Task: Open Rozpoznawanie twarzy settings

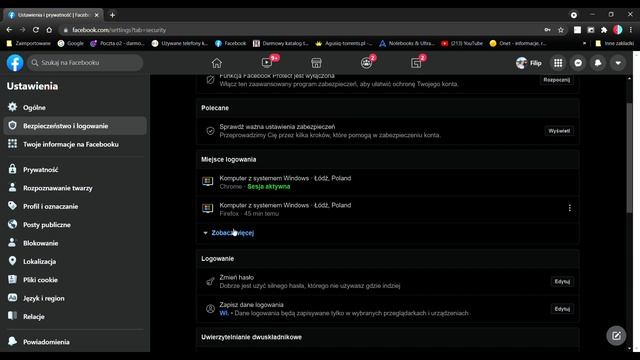Action: click(x=75, y=188)
